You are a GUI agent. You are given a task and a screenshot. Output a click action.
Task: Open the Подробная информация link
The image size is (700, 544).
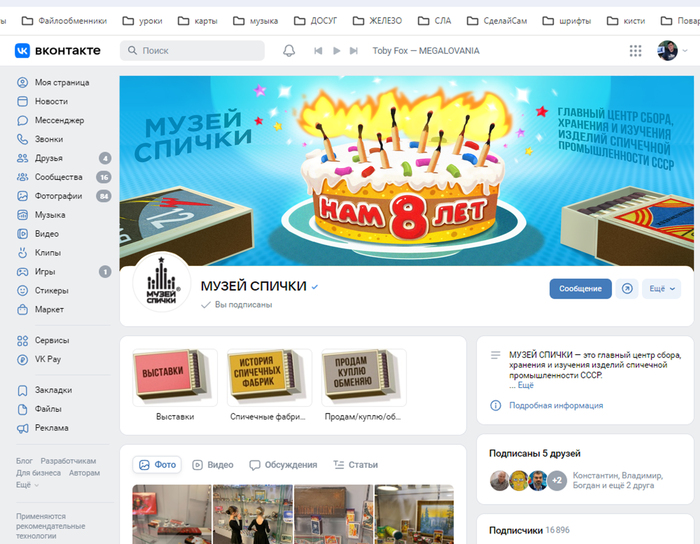tap(556, 405)
